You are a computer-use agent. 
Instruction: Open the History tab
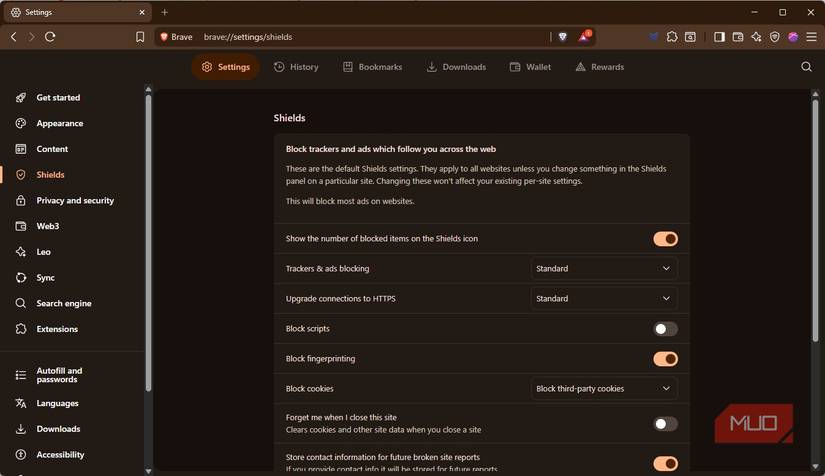tap(296, 67)
